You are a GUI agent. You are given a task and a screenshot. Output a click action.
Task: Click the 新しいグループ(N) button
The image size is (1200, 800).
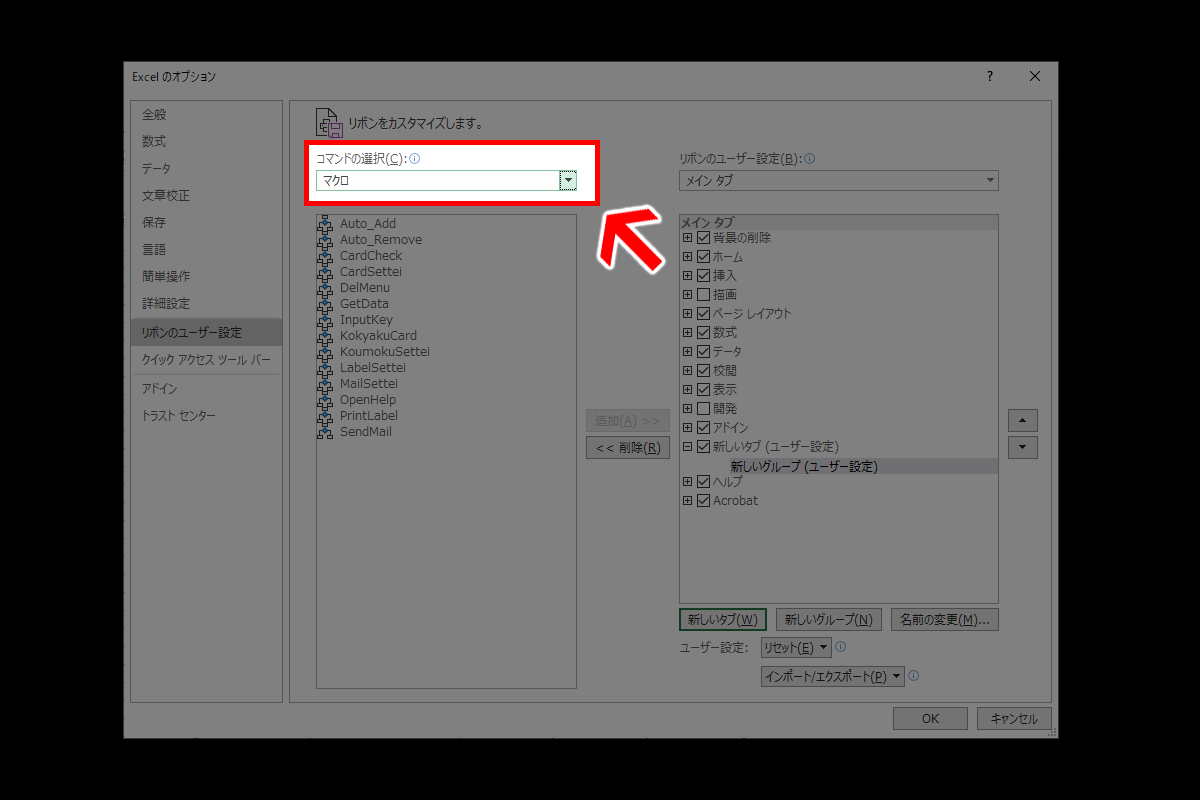[829, 620]
